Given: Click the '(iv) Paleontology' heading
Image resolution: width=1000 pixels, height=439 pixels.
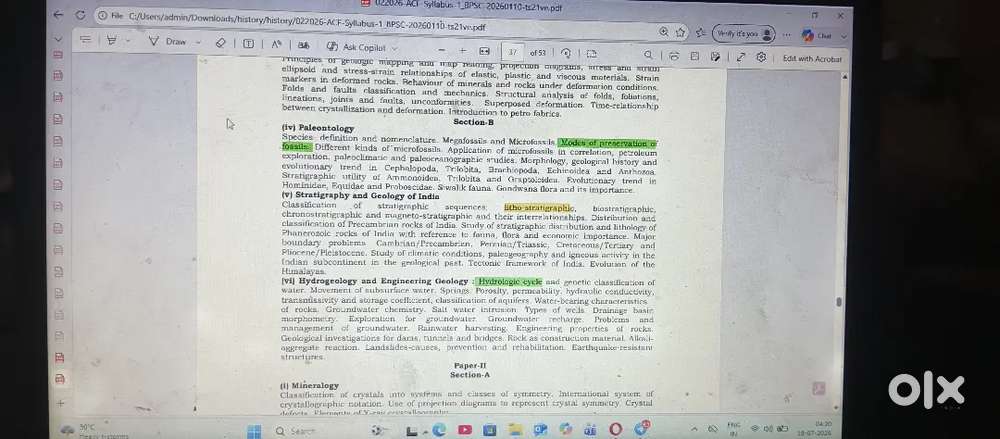Looking at the screenshot, I should click(318, 128).
